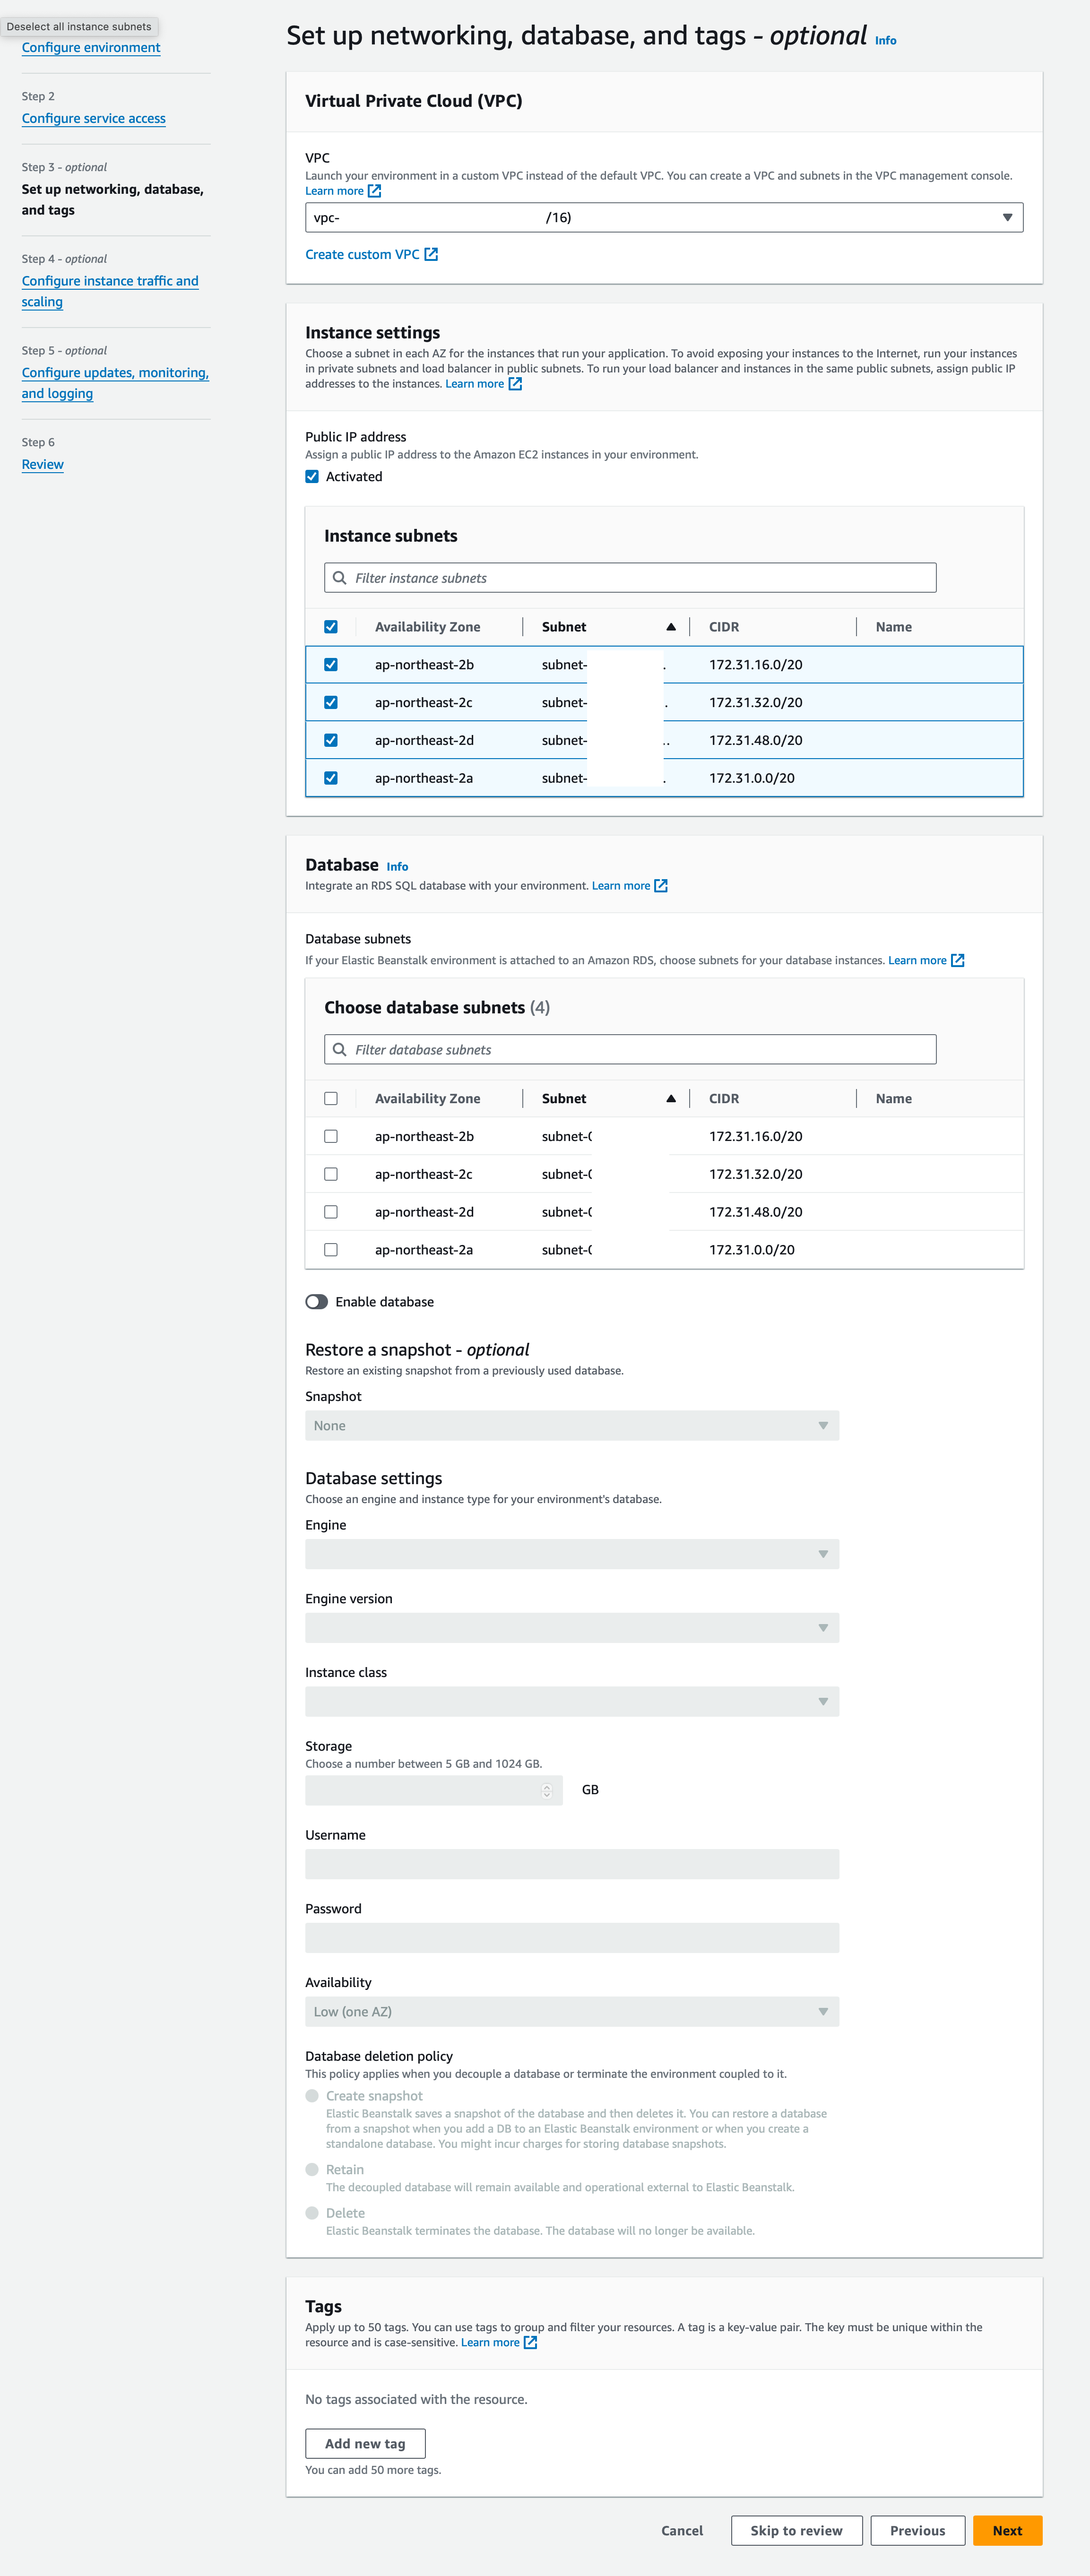Turn on the Enable database toggle
Image resolution: width=1090 pixels, height=2576 pixels.
coord(317,1302)
